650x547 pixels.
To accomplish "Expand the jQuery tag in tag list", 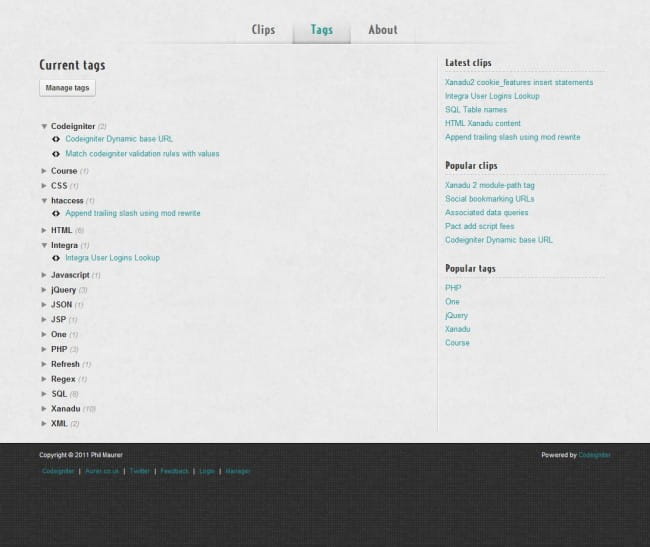I will click(44, 290).
